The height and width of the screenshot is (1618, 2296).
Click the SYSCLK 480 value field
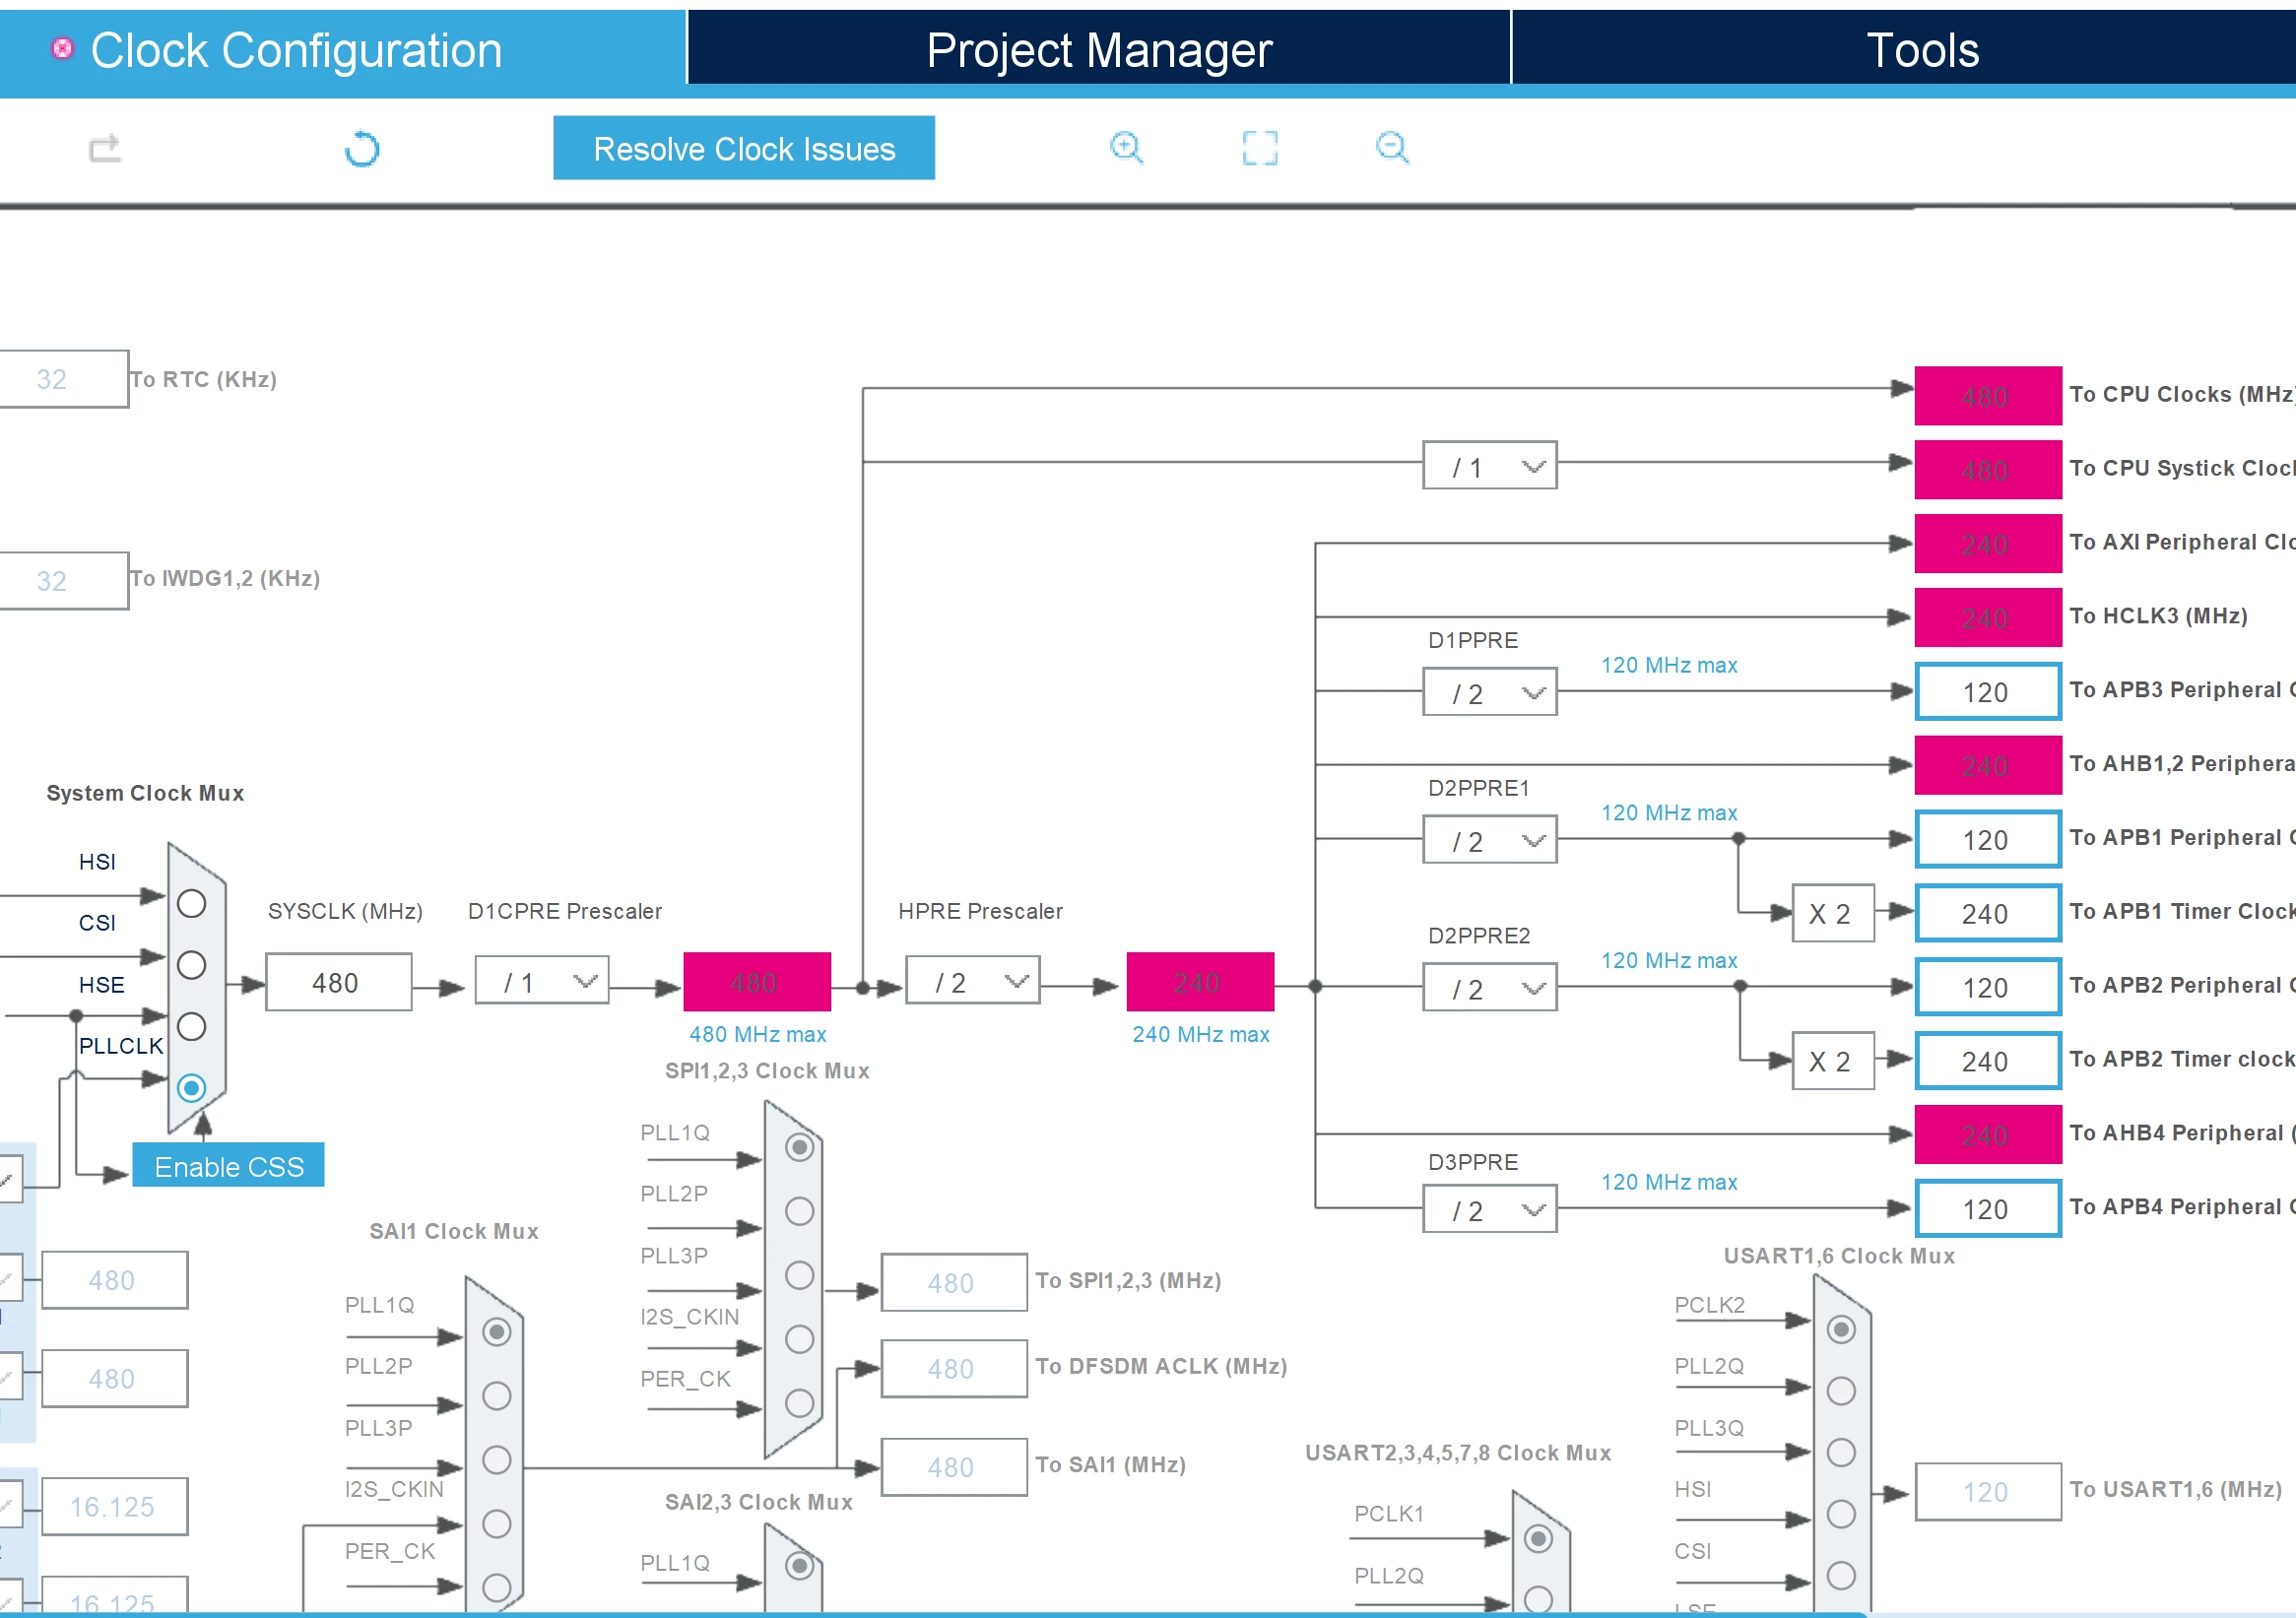(x=338, y=983)
